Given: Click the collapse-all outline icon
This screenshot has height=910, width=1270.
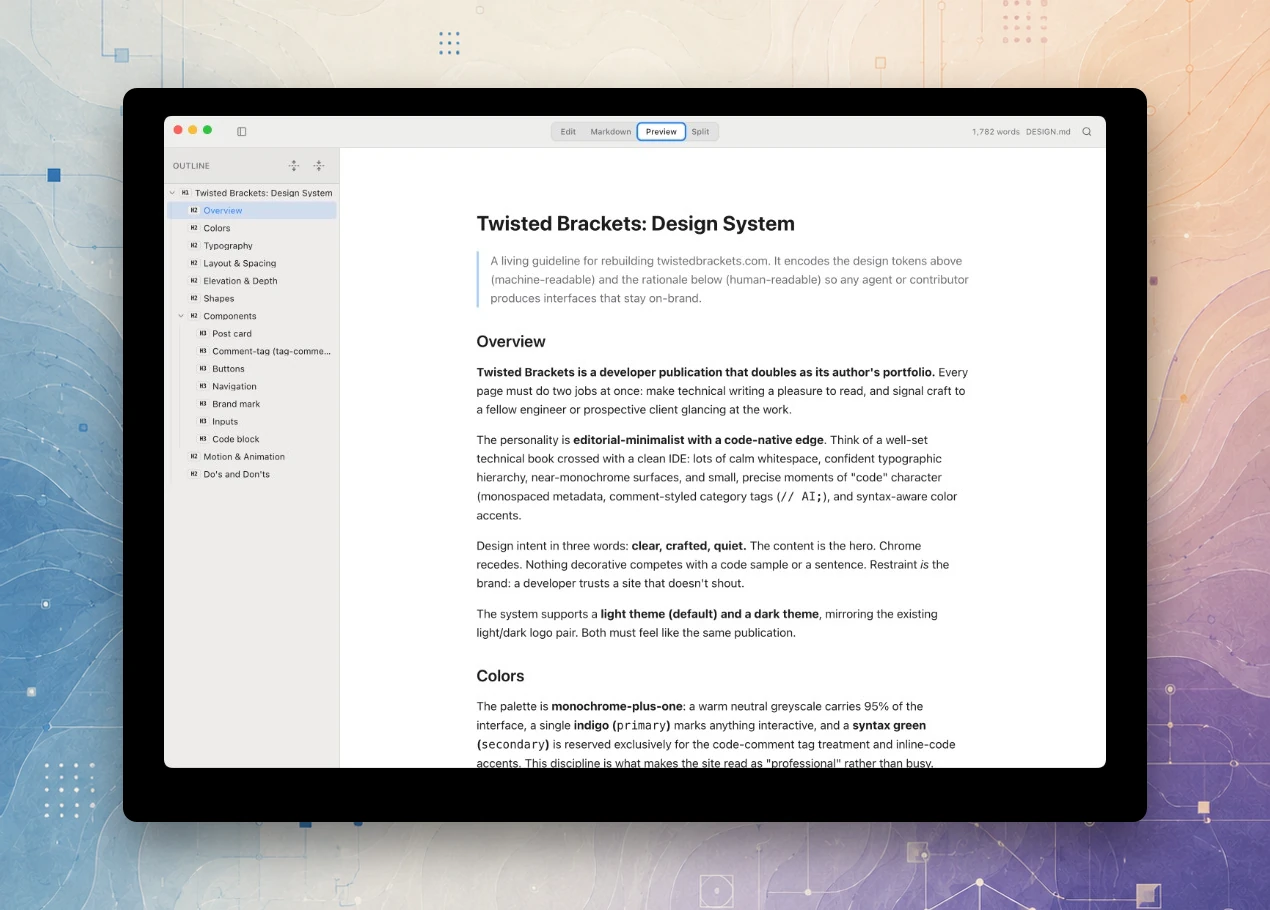Looking at the screenshot, I should (319, 166).
